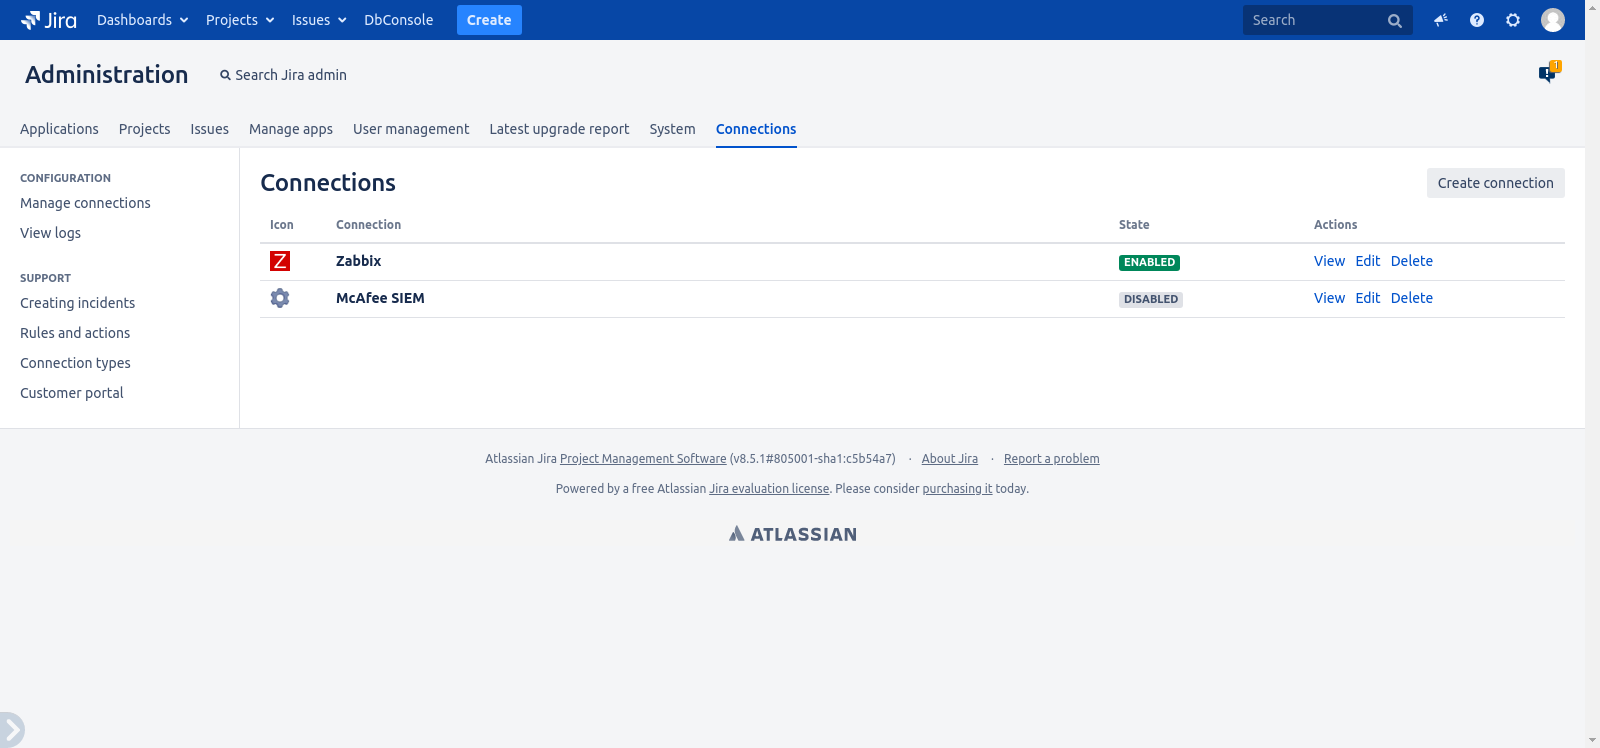Click the Connection column header
Image resolution: width=1600 pixels, height=748 pixels.
click(x=368, y=225)
